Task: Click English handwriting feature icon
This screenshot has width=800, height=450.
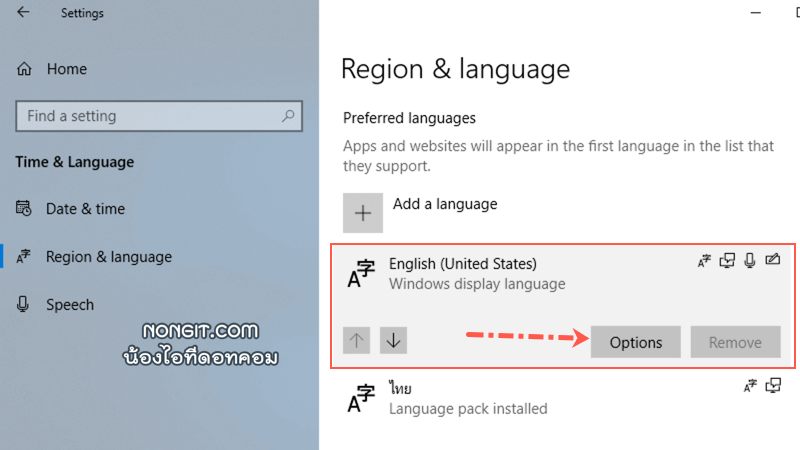Action: [x=773, y=260]
